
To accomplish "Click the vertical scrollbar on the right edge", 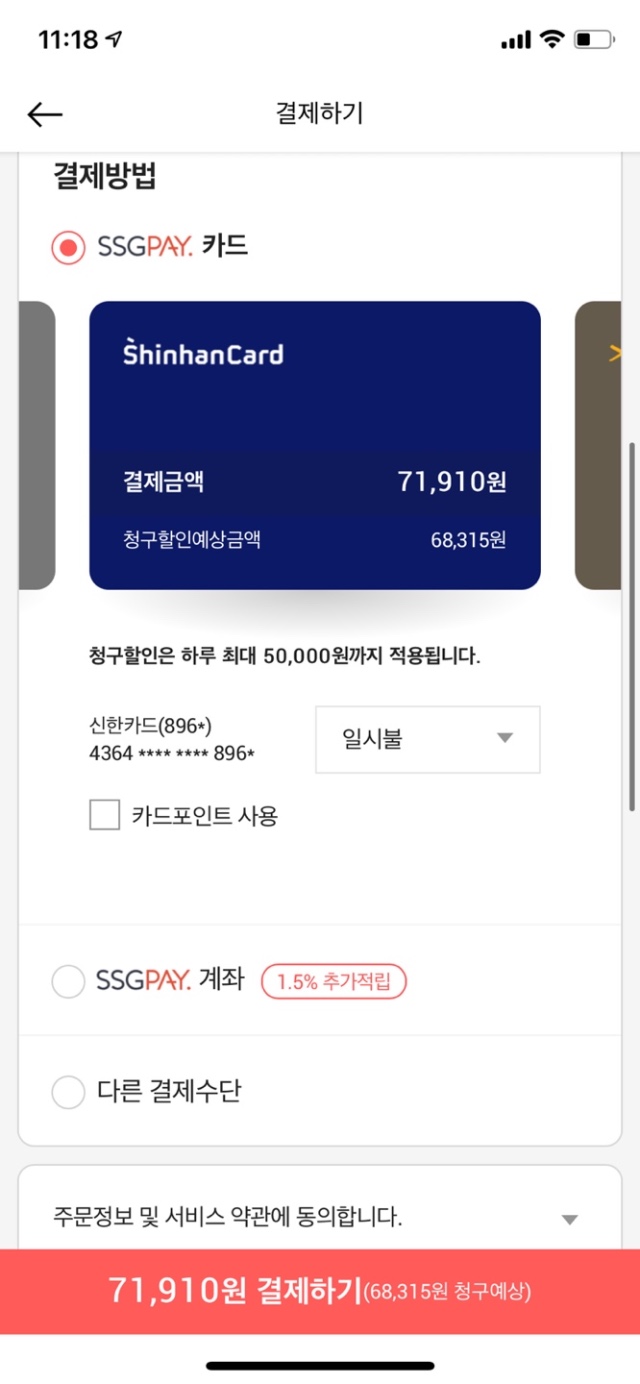I will (632, 625).
